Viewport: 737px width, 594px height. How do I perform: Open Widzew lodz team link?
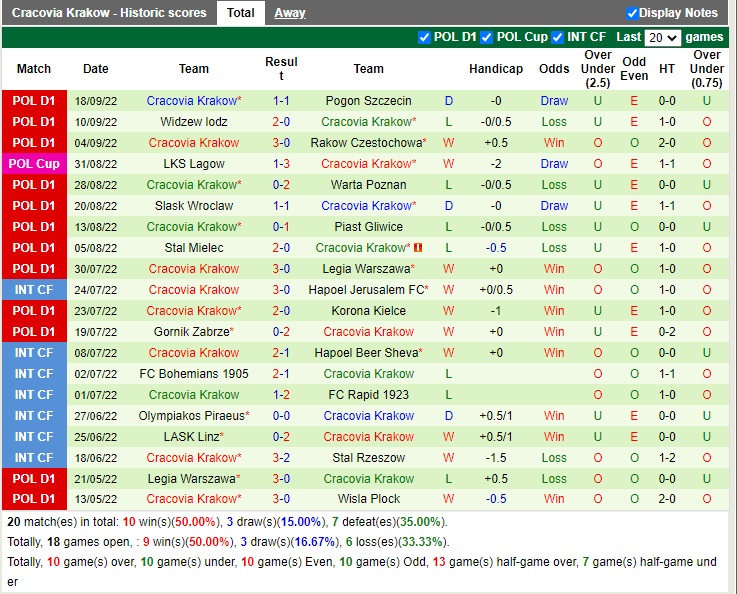point(194,122)
